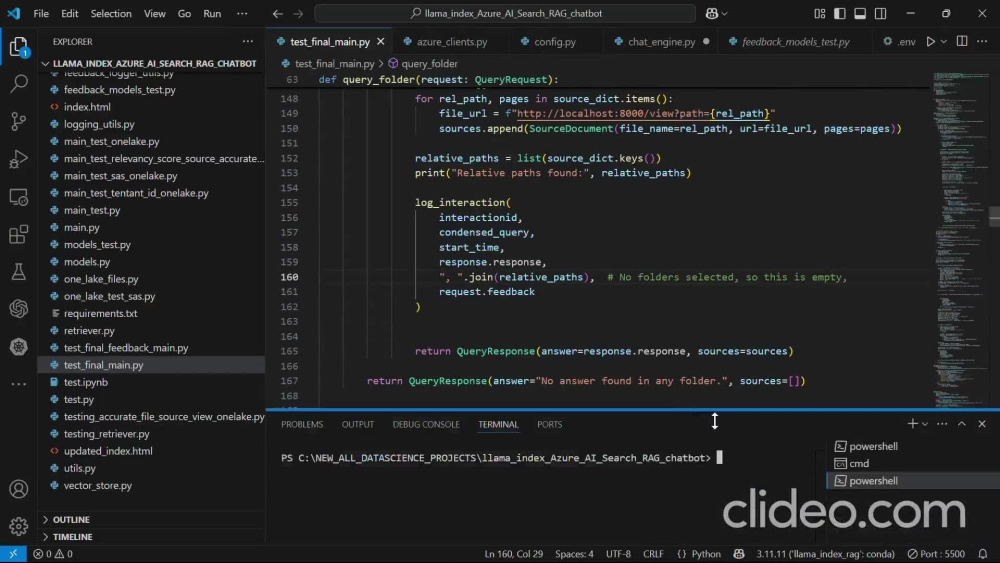Screen dimensions: 1000x563
Task: Toggle Primary Side Bar visibility
Action: coord(840,13)
